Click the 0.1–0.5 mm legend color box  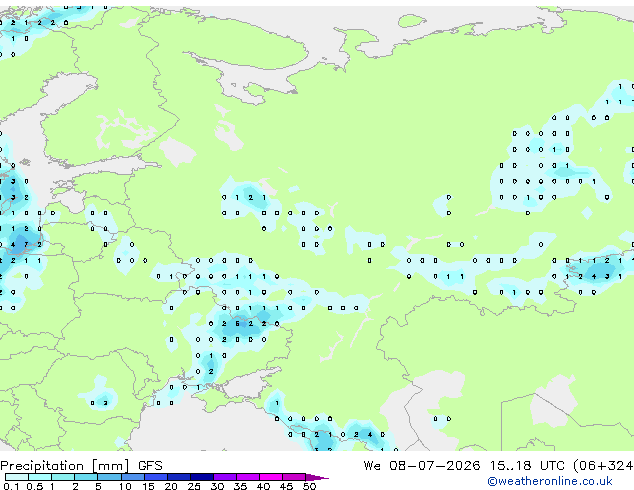click(17, 477)
